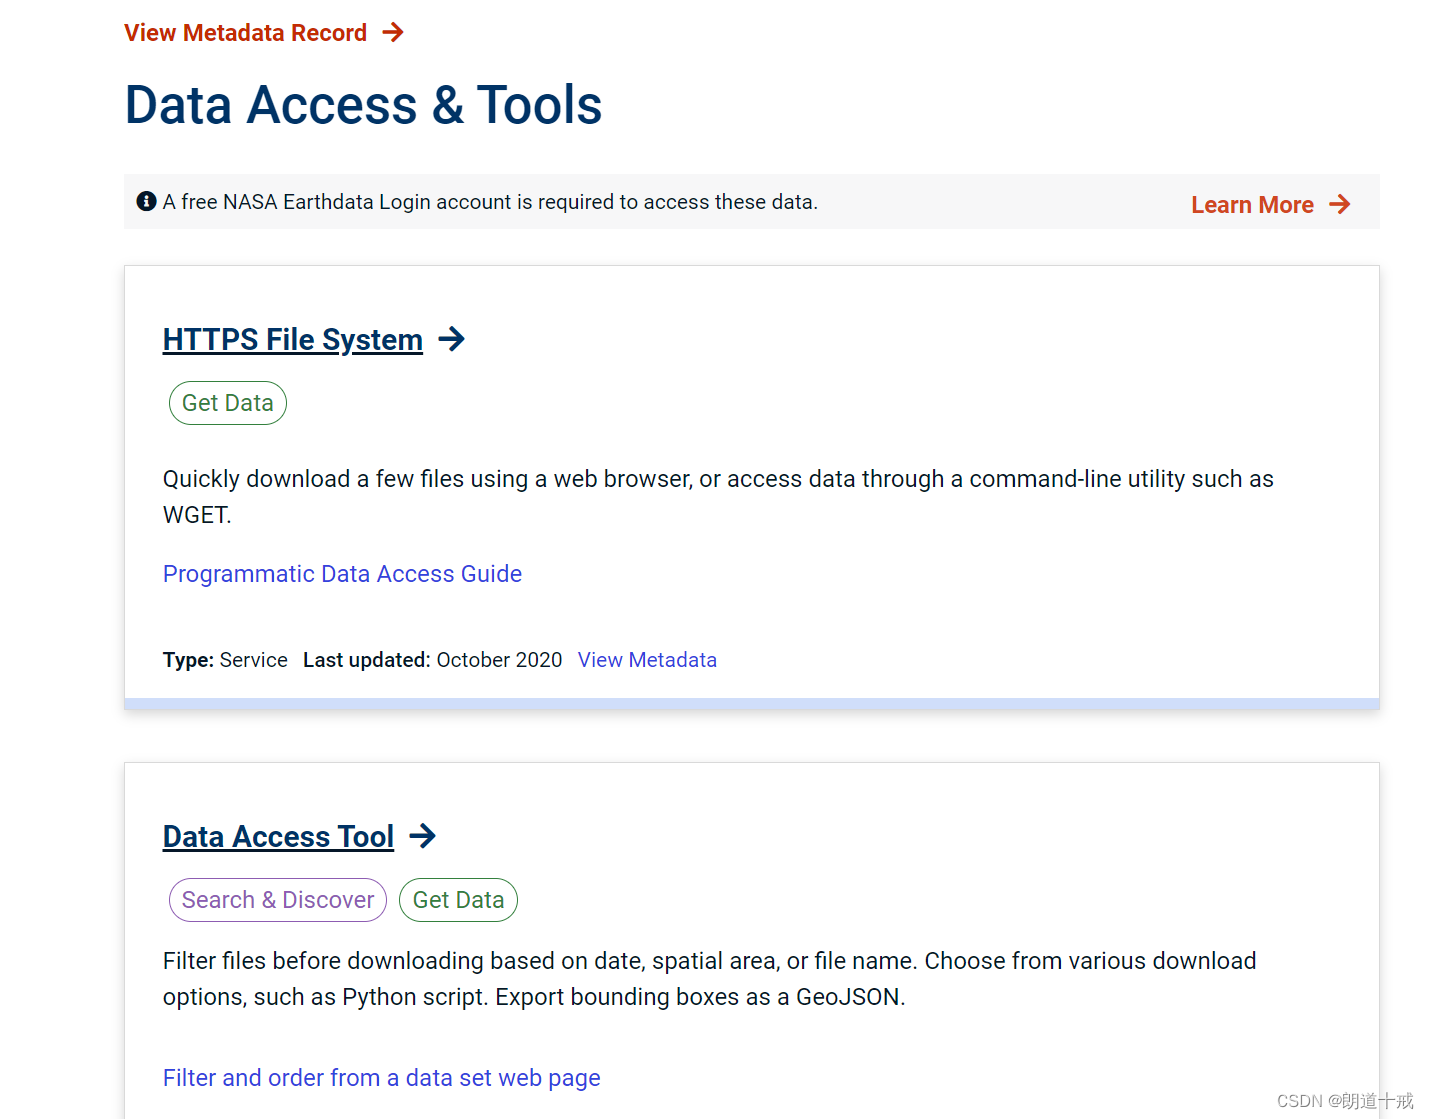Open the View Metadata link in service card
The image size is (1429, 1119).
click(x=647, y=660)
